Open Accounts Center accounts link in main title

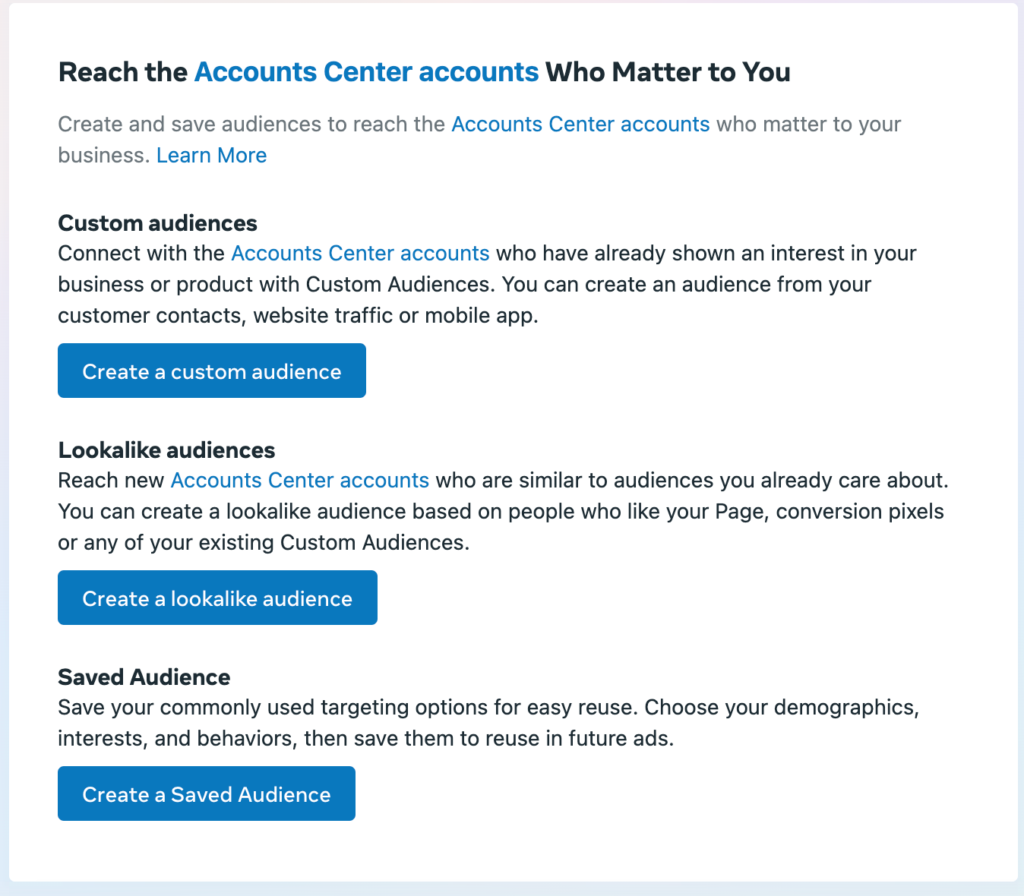[366, 72]
